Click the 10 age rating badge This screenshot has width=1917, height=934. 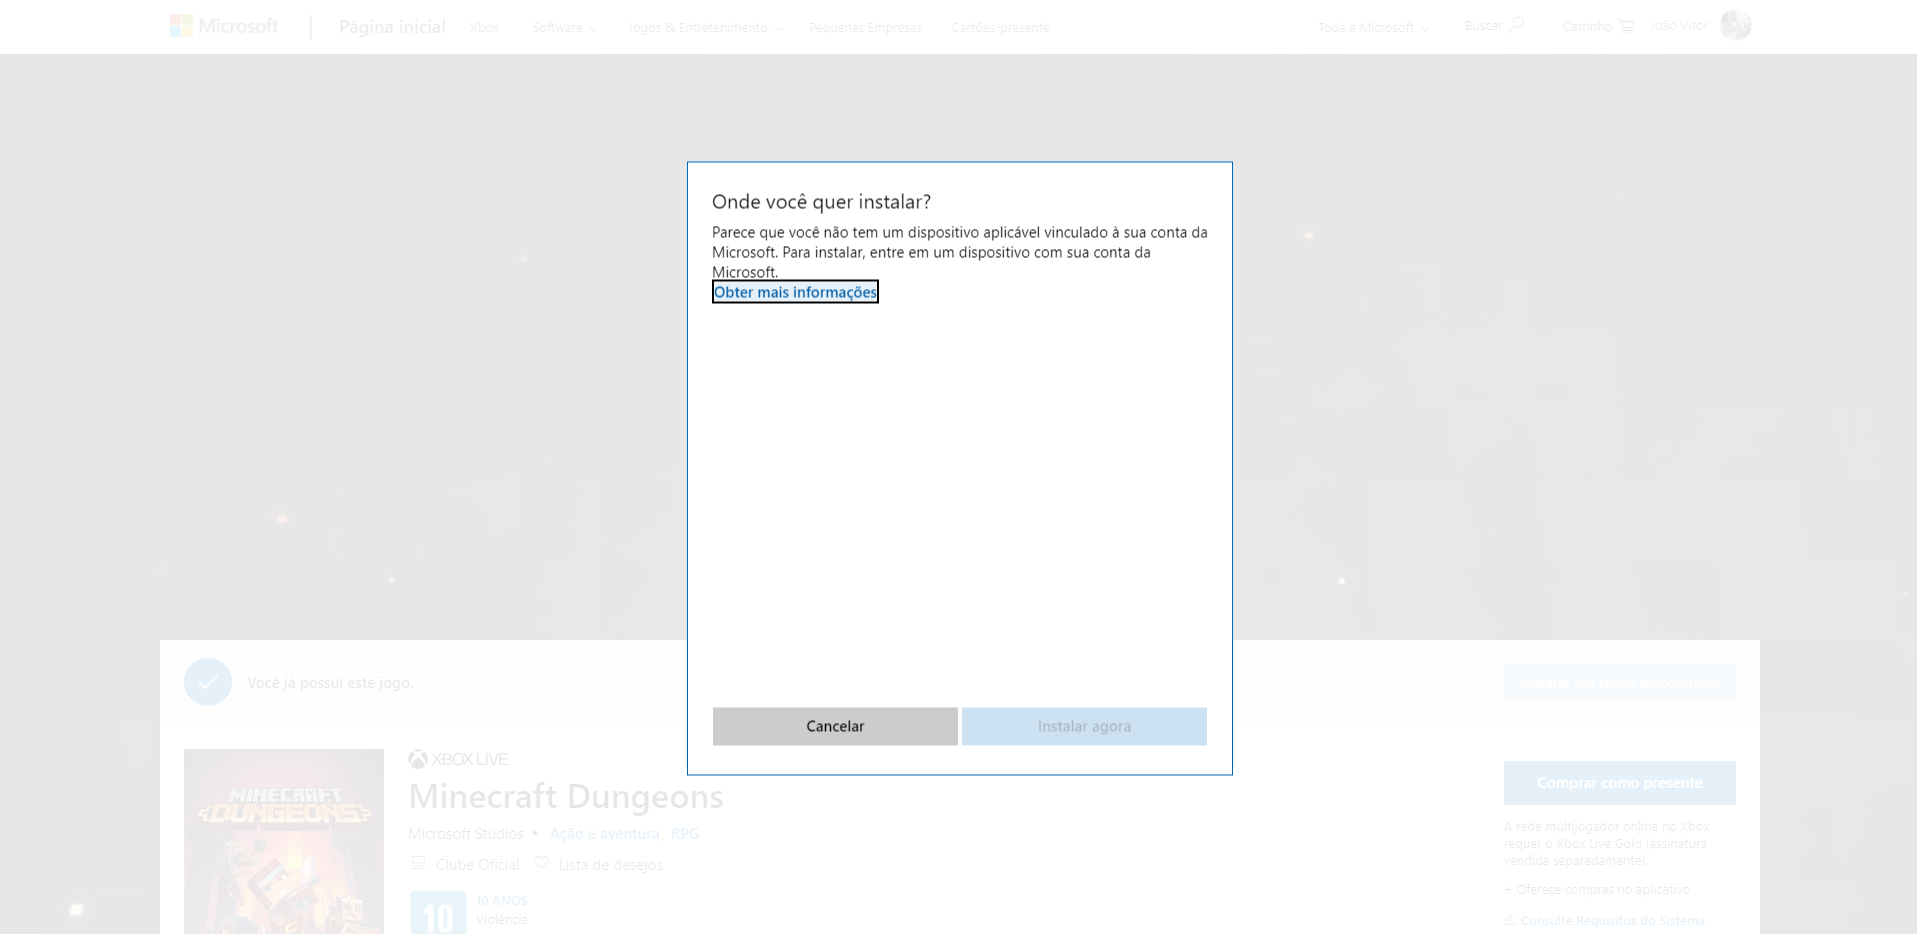[x=438, y=912]
